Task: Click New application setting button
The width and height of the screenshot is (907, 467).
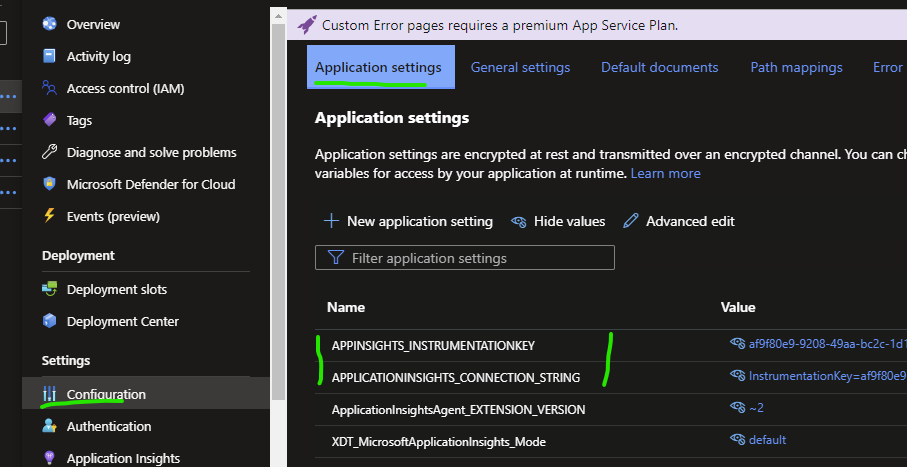Action: coord(408,221)
